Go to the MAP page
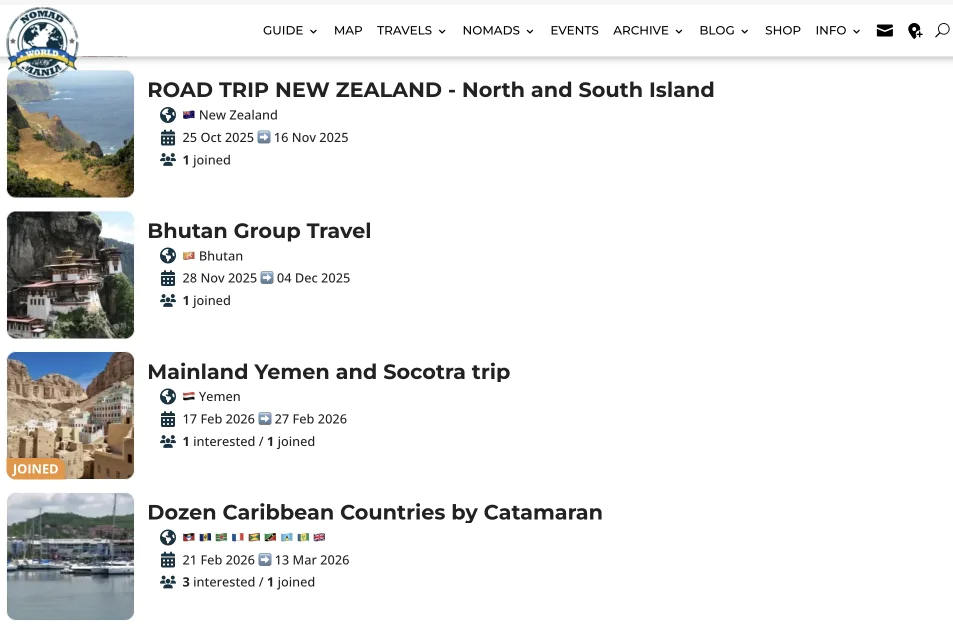The image size is (953, 627). coord(348,31)
